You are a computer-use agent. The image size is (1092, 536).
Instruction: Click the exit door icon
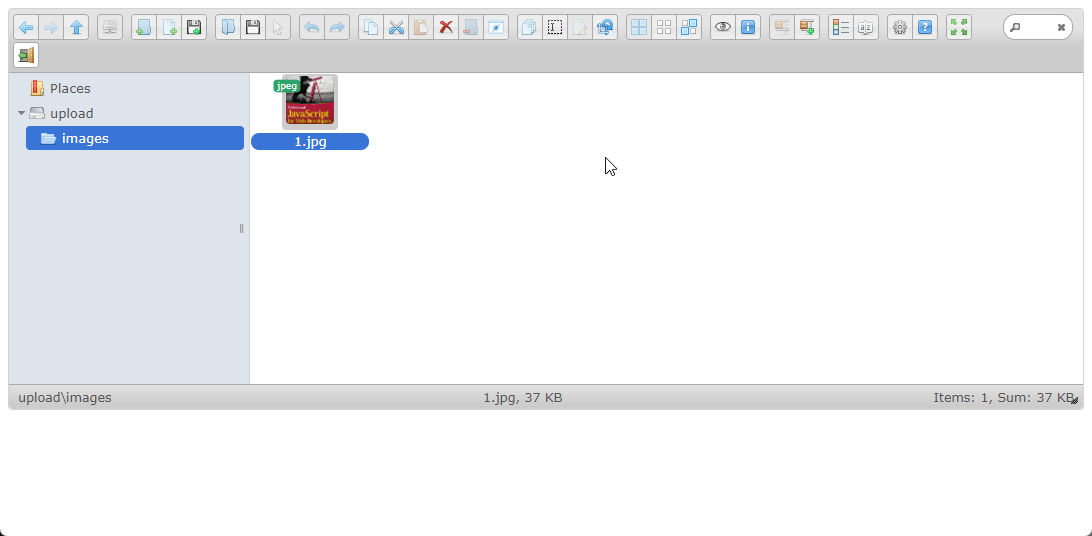[x=26, y=55]
